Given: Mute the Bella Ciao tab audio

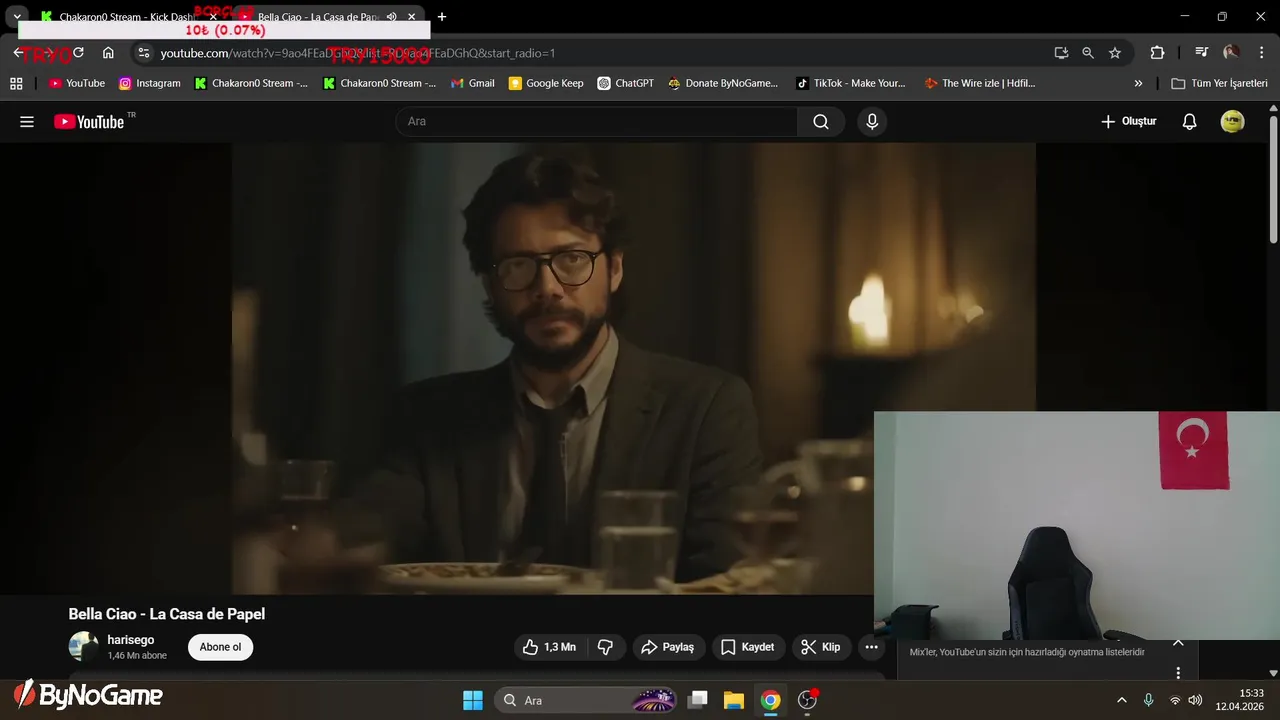Looking at the screenshot, I should [391, 17].
